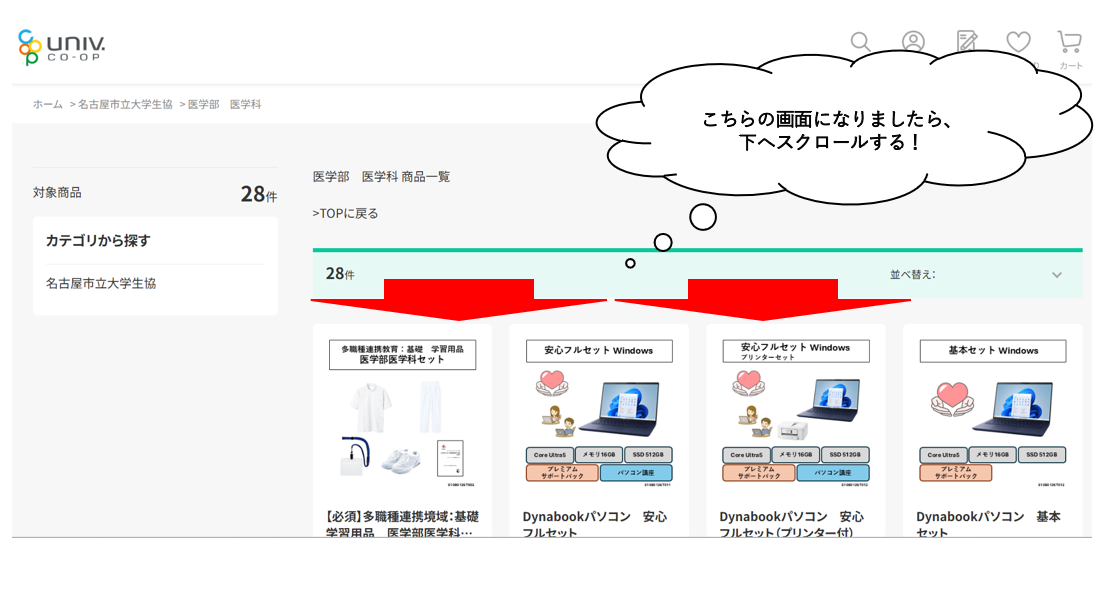
Task: Open favorites via the heart icon
Action: [x=1018, y=42]
